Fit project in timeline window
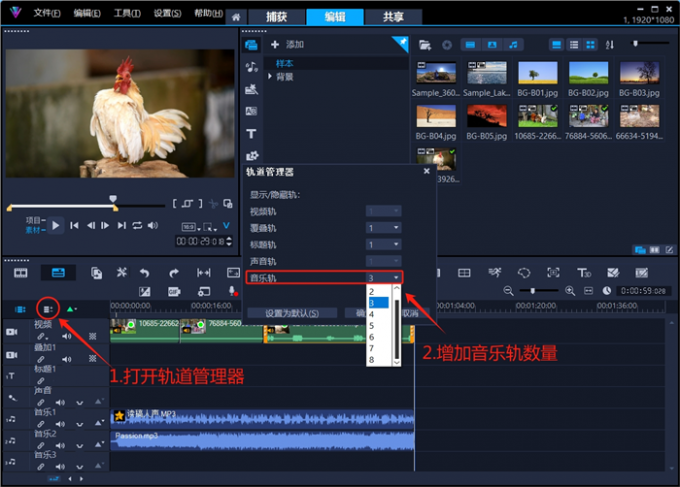The width and height of the screenshot is (680, 487). click(x=588, y=291)
